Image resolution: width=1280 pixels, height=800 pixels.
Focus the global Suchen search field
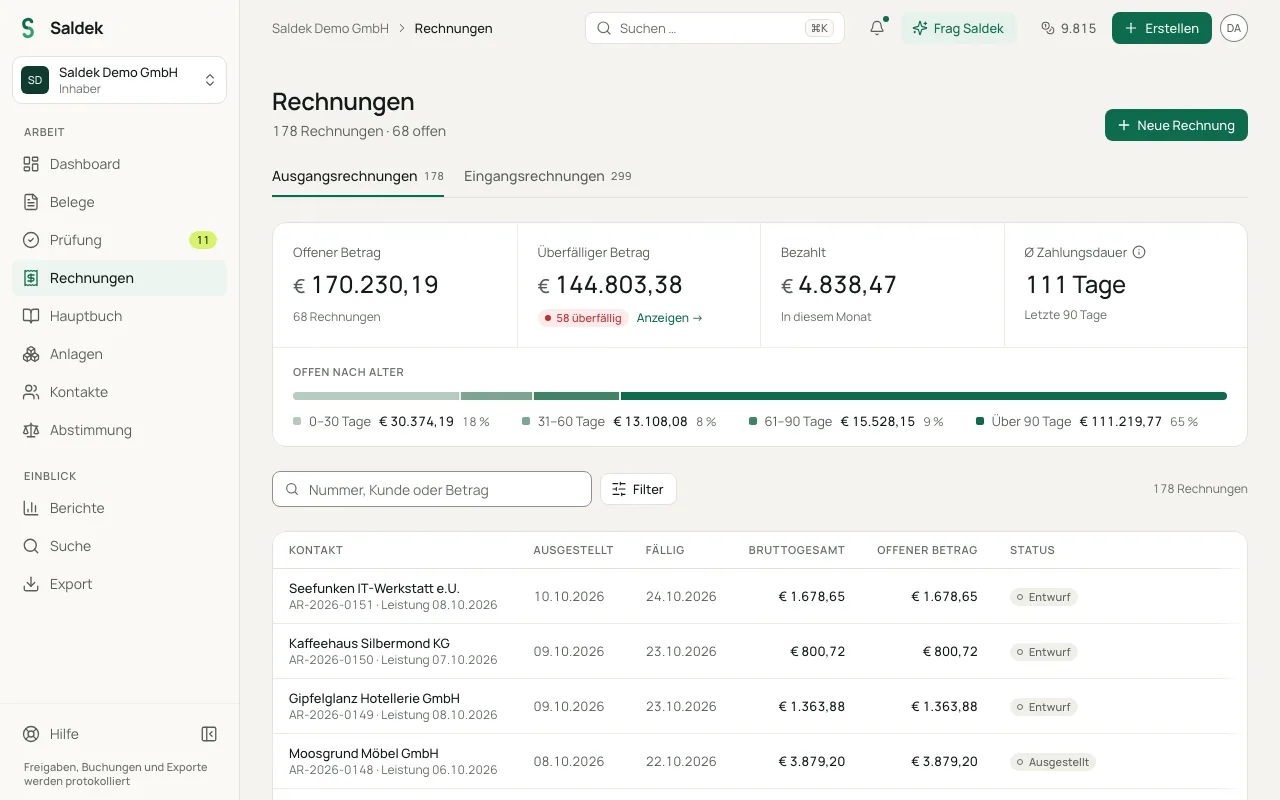point(715,28)
